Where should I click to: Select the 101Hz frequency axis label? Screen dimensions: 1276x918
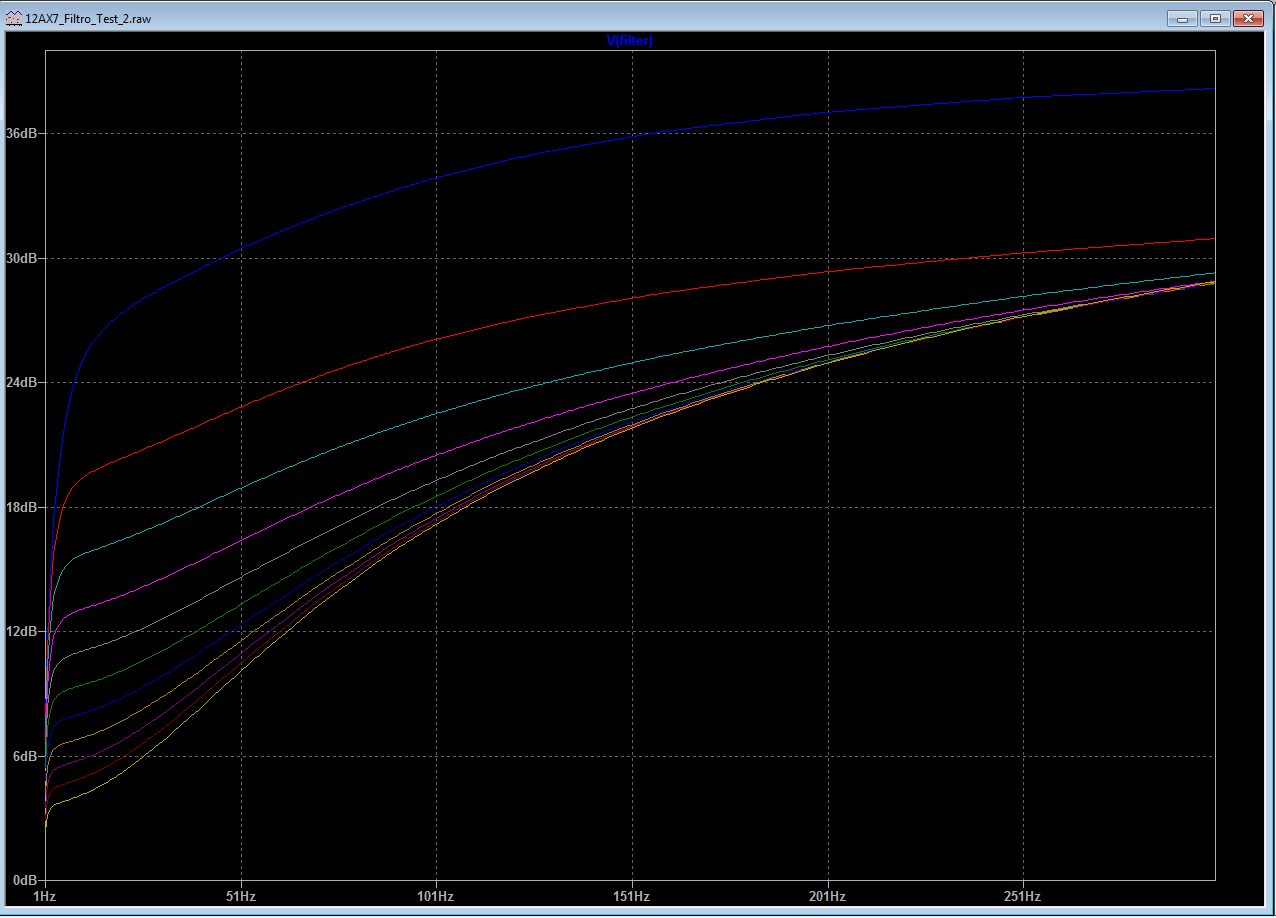436,895
